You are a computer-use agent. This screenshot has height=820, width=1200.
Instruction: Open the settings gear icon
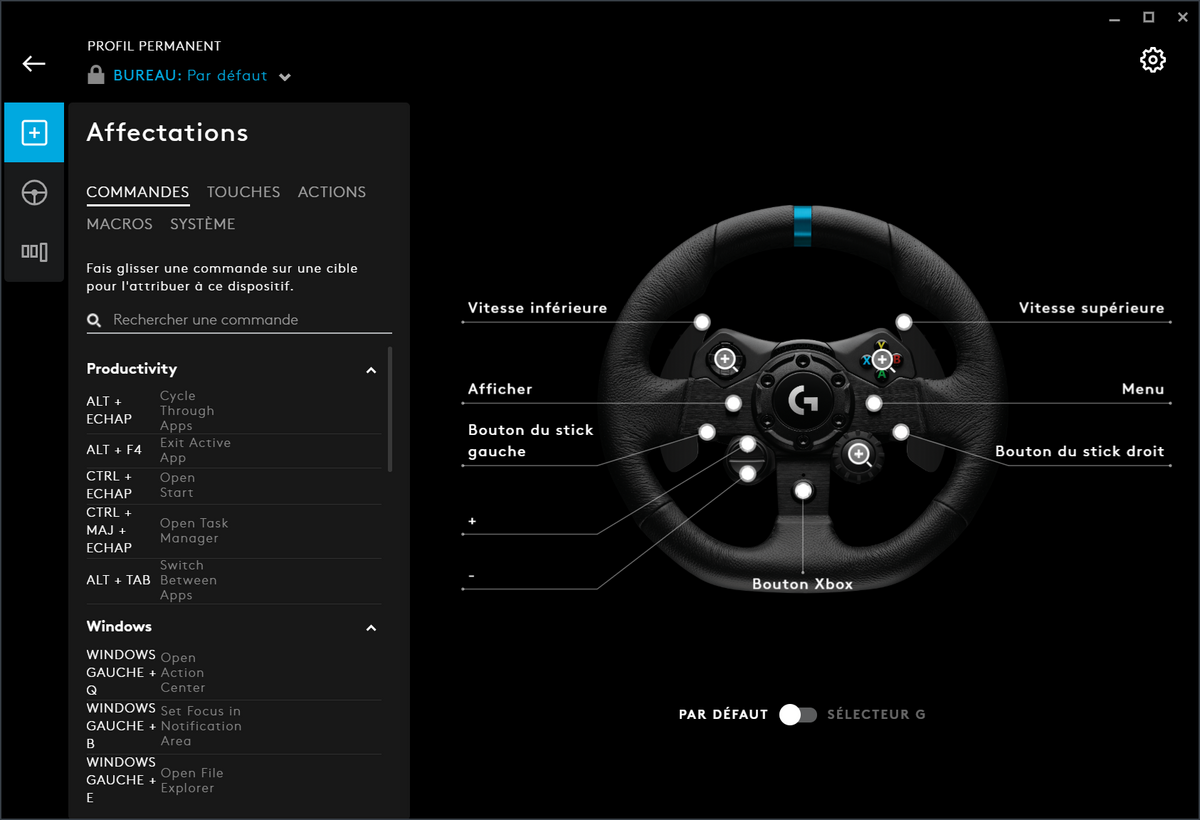[1153, 60]
